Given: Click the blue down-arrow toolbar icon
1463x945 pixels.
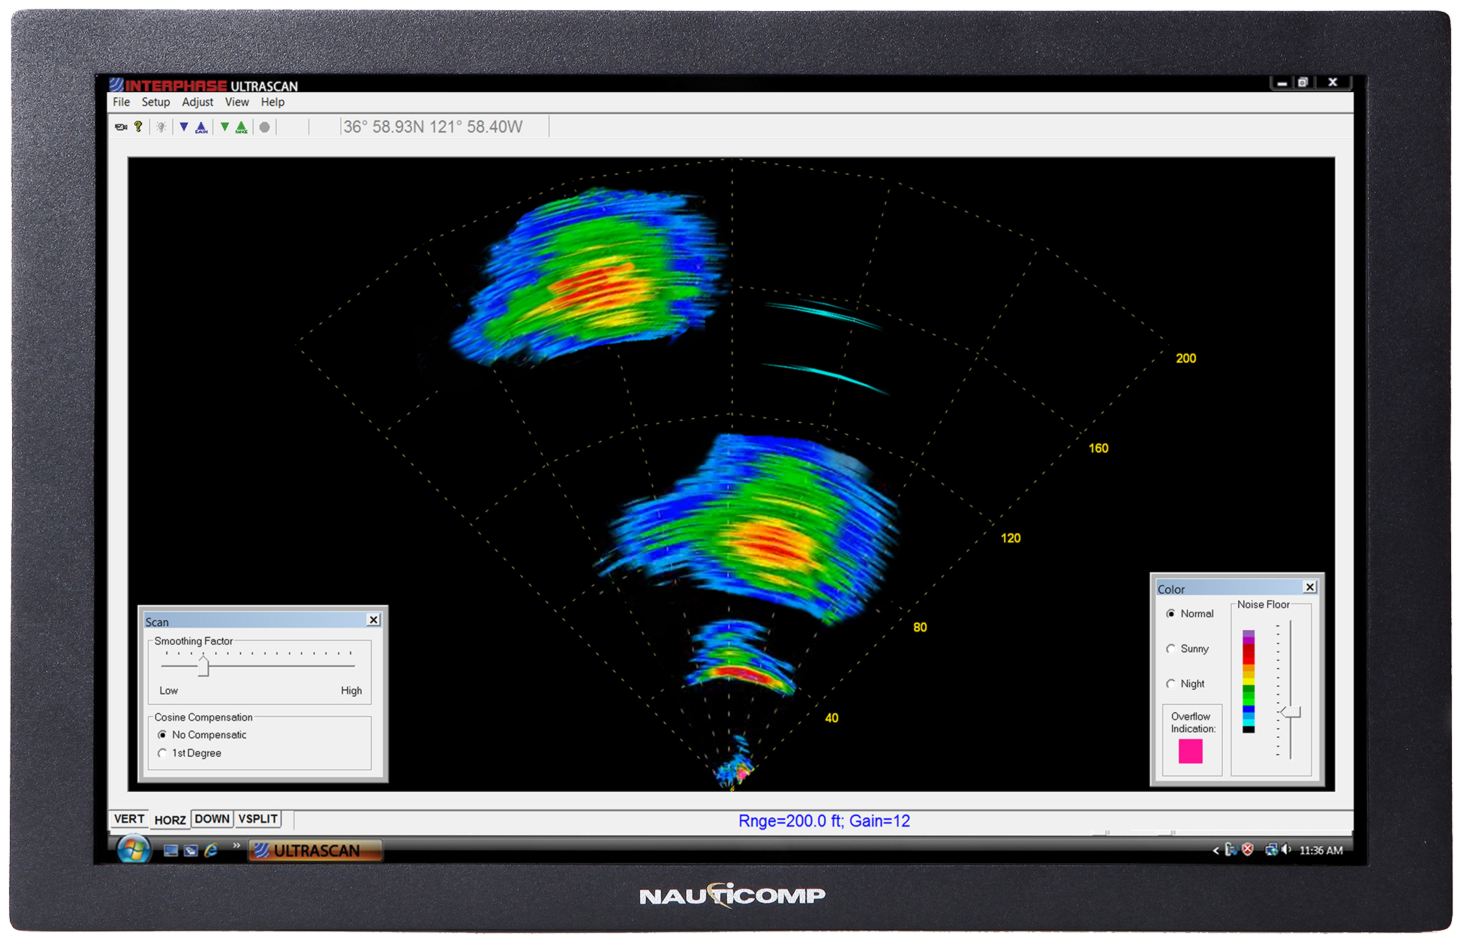Looking at the screenshot, I should [184, 127].
